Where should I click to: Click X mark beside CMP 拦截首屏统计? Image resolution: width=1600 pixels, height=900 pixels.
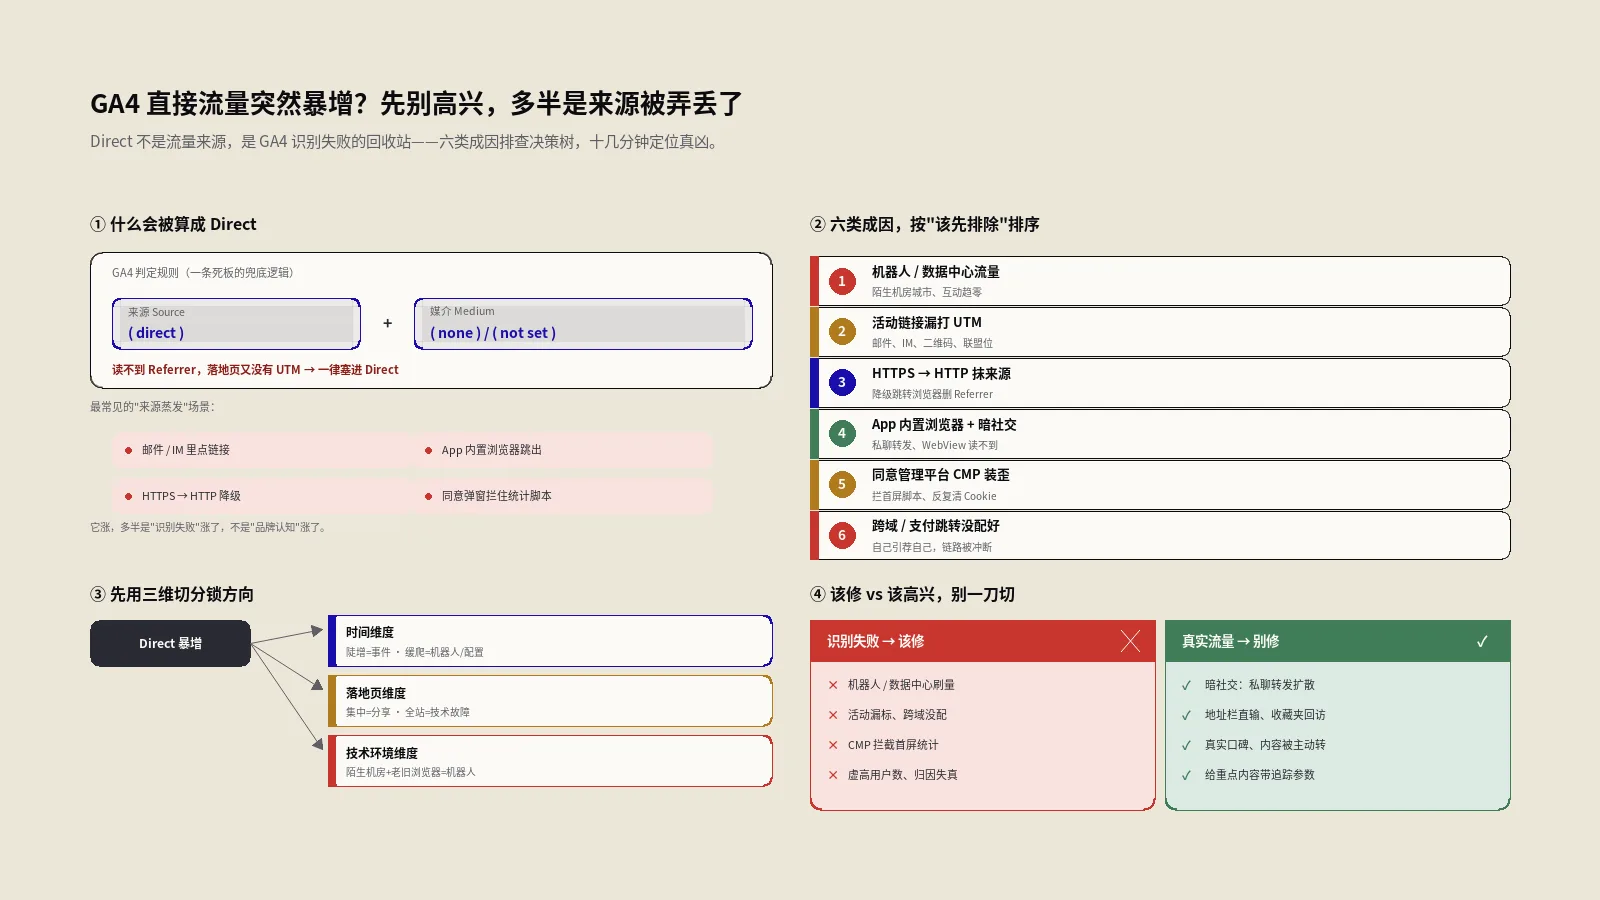point(833,745)
